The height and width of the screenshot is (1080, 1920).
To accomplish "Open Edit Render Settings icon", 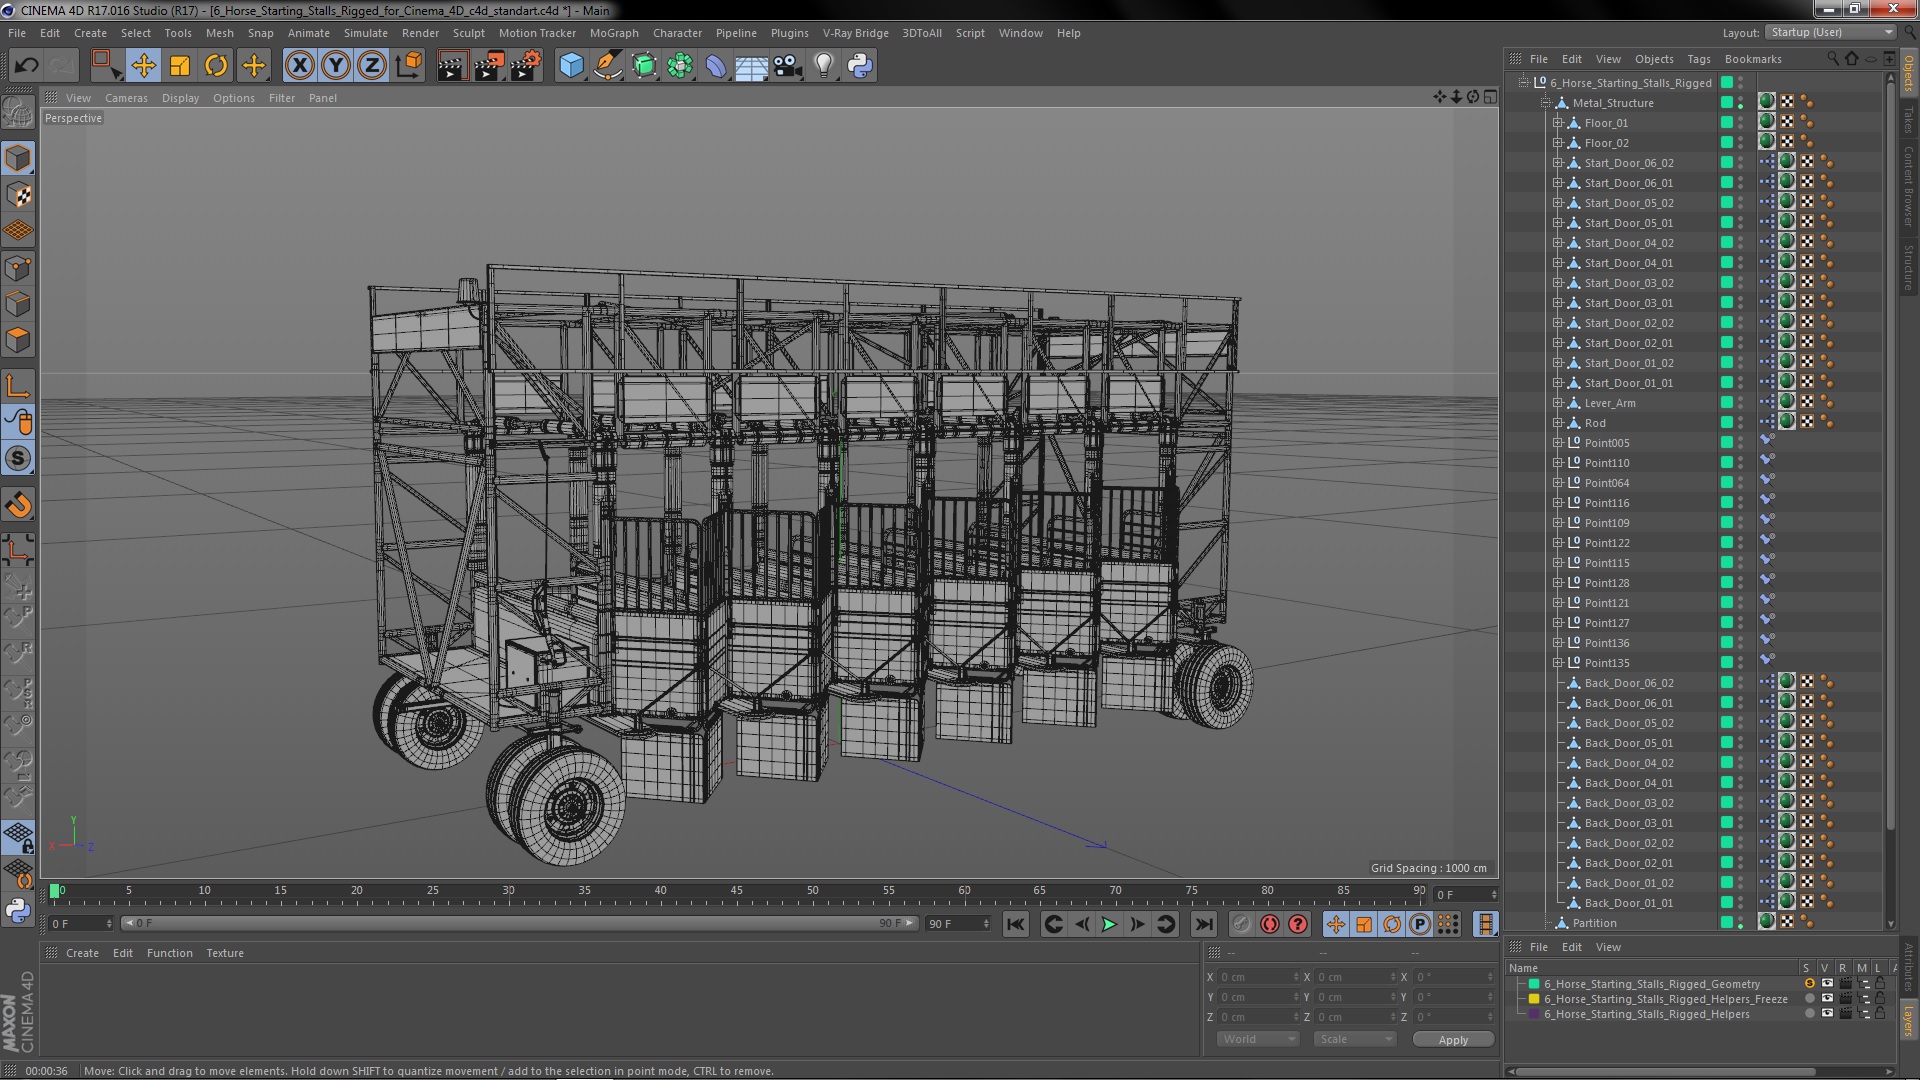I will 525,66.
